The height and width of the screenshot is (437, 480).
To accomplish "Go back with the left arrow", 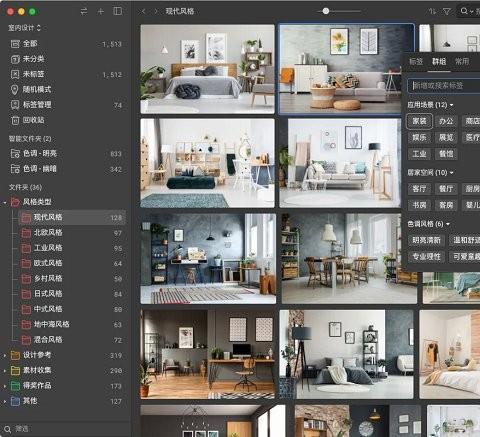I will [143, 11].
